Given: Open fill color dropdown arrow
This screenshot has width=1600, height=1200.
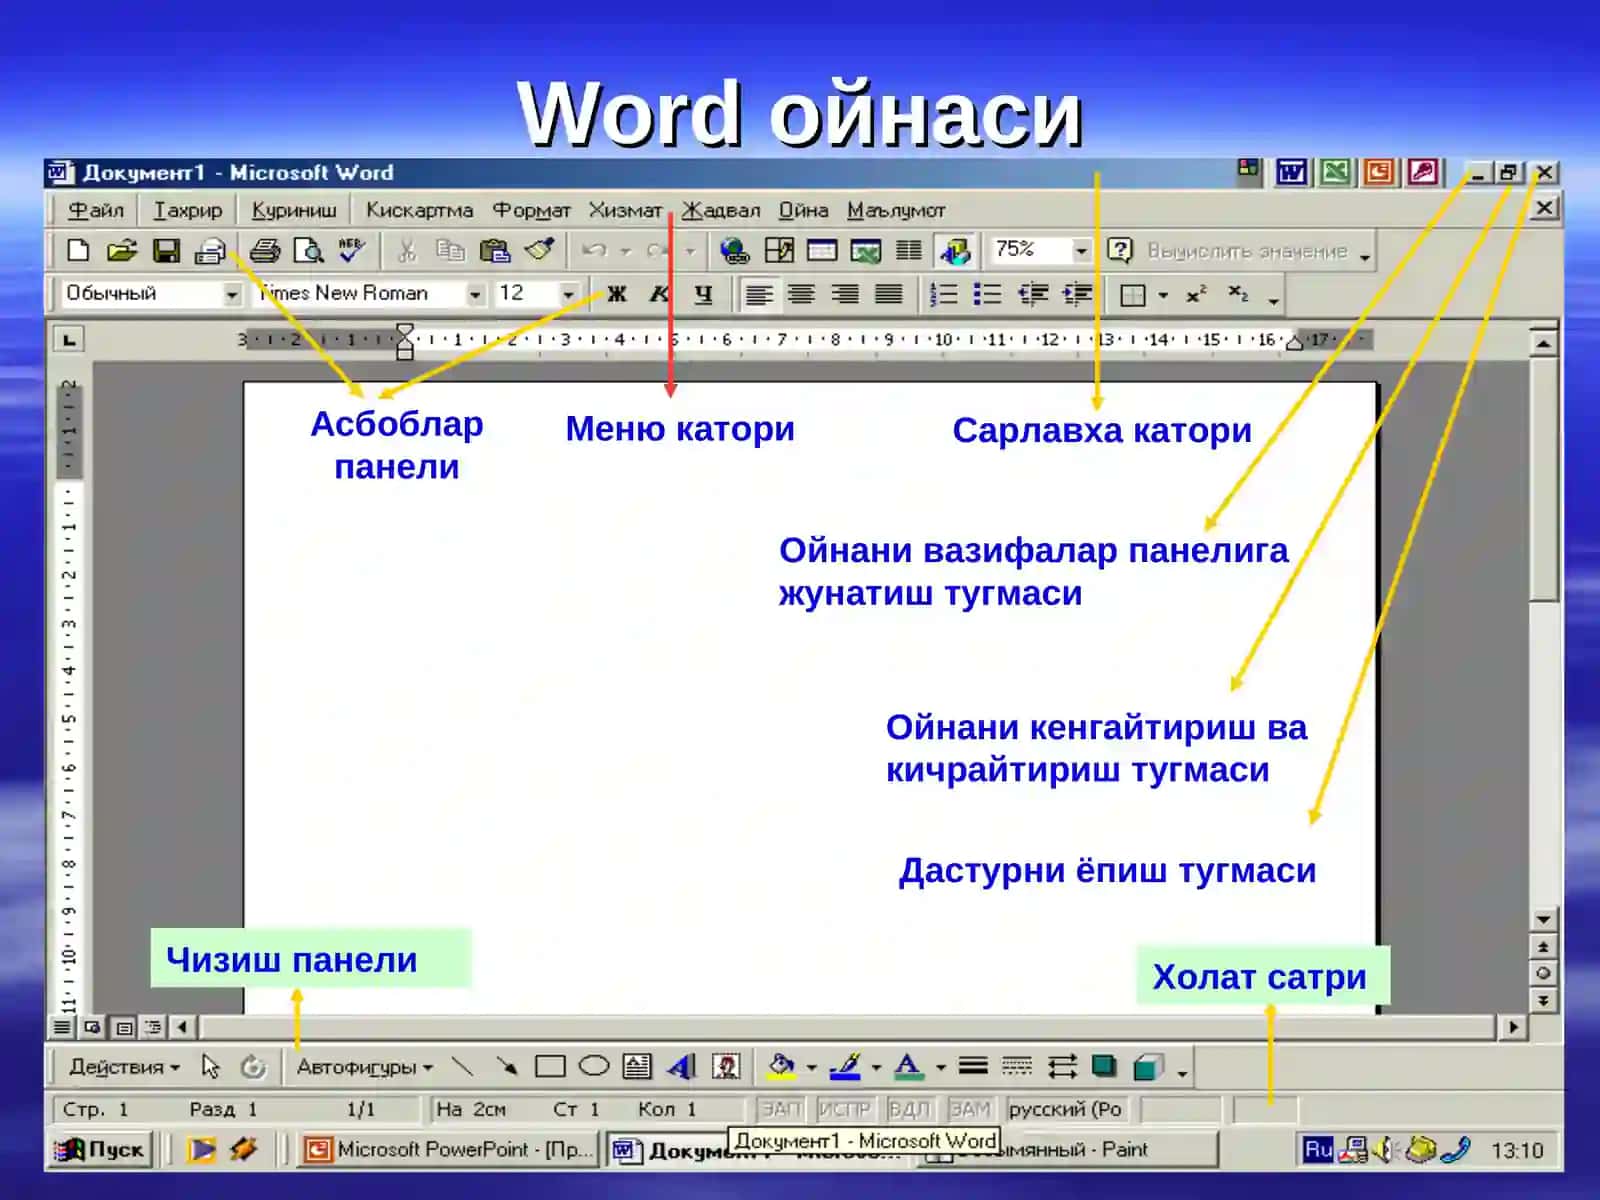Looking at the screenshot, I should (x=810, y=1068).
